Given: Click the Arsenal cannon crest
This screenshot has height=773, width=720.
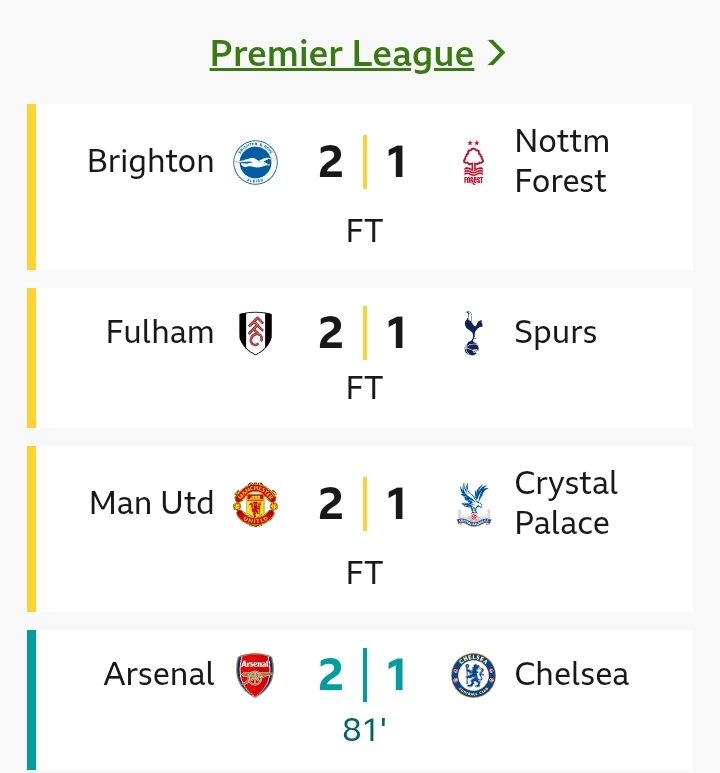Looking at the screenshot, I should (255, 675).
